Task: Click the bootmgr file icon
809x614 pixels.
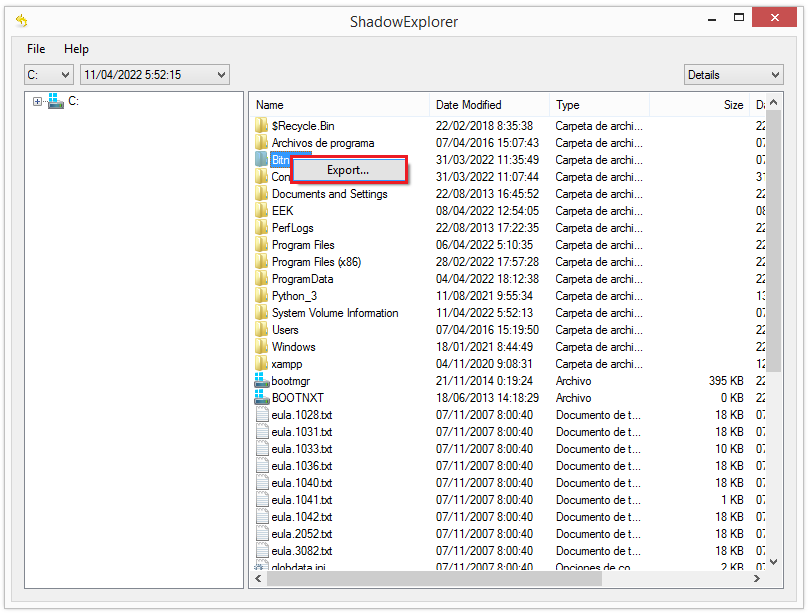Action: [x=262, y=381]
